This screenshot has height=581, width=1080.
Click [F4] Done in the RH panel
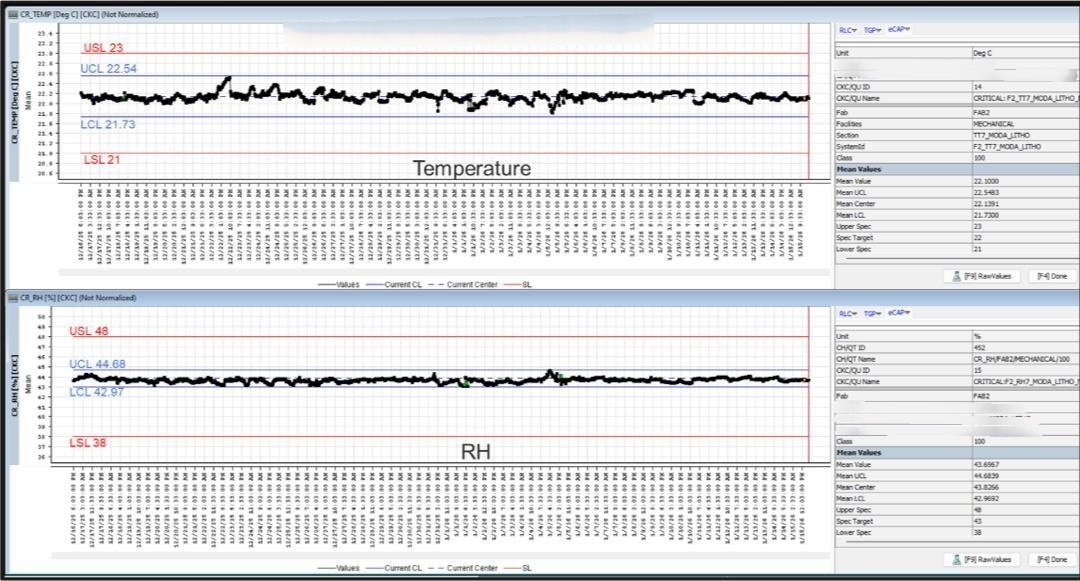tap(1051, 560)
